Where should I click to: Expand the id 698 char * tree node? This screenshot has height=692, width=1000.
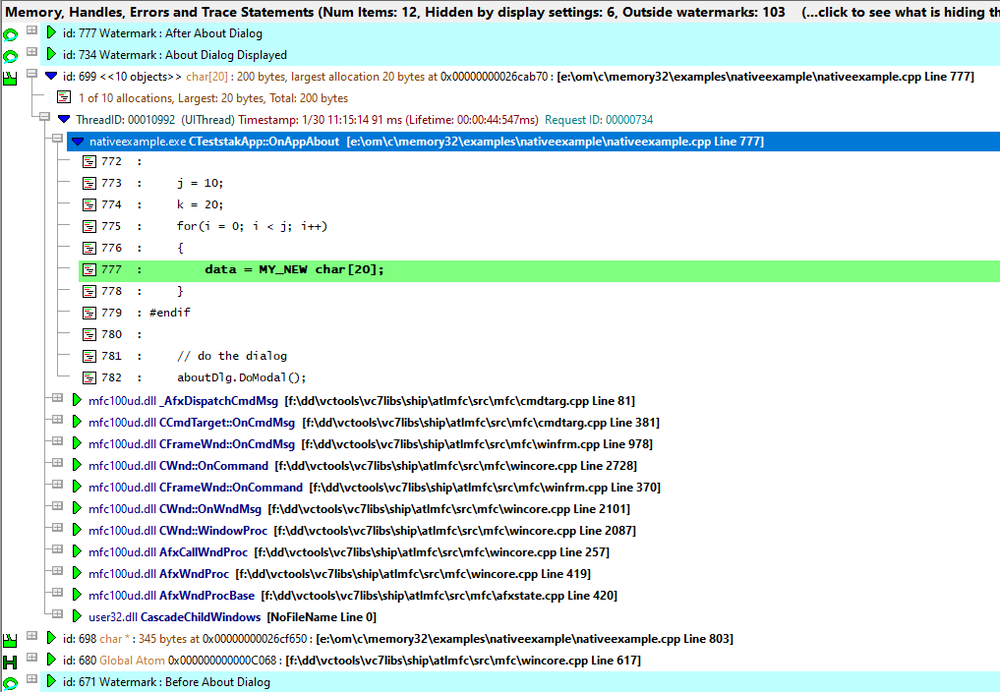tap(31, 635)
